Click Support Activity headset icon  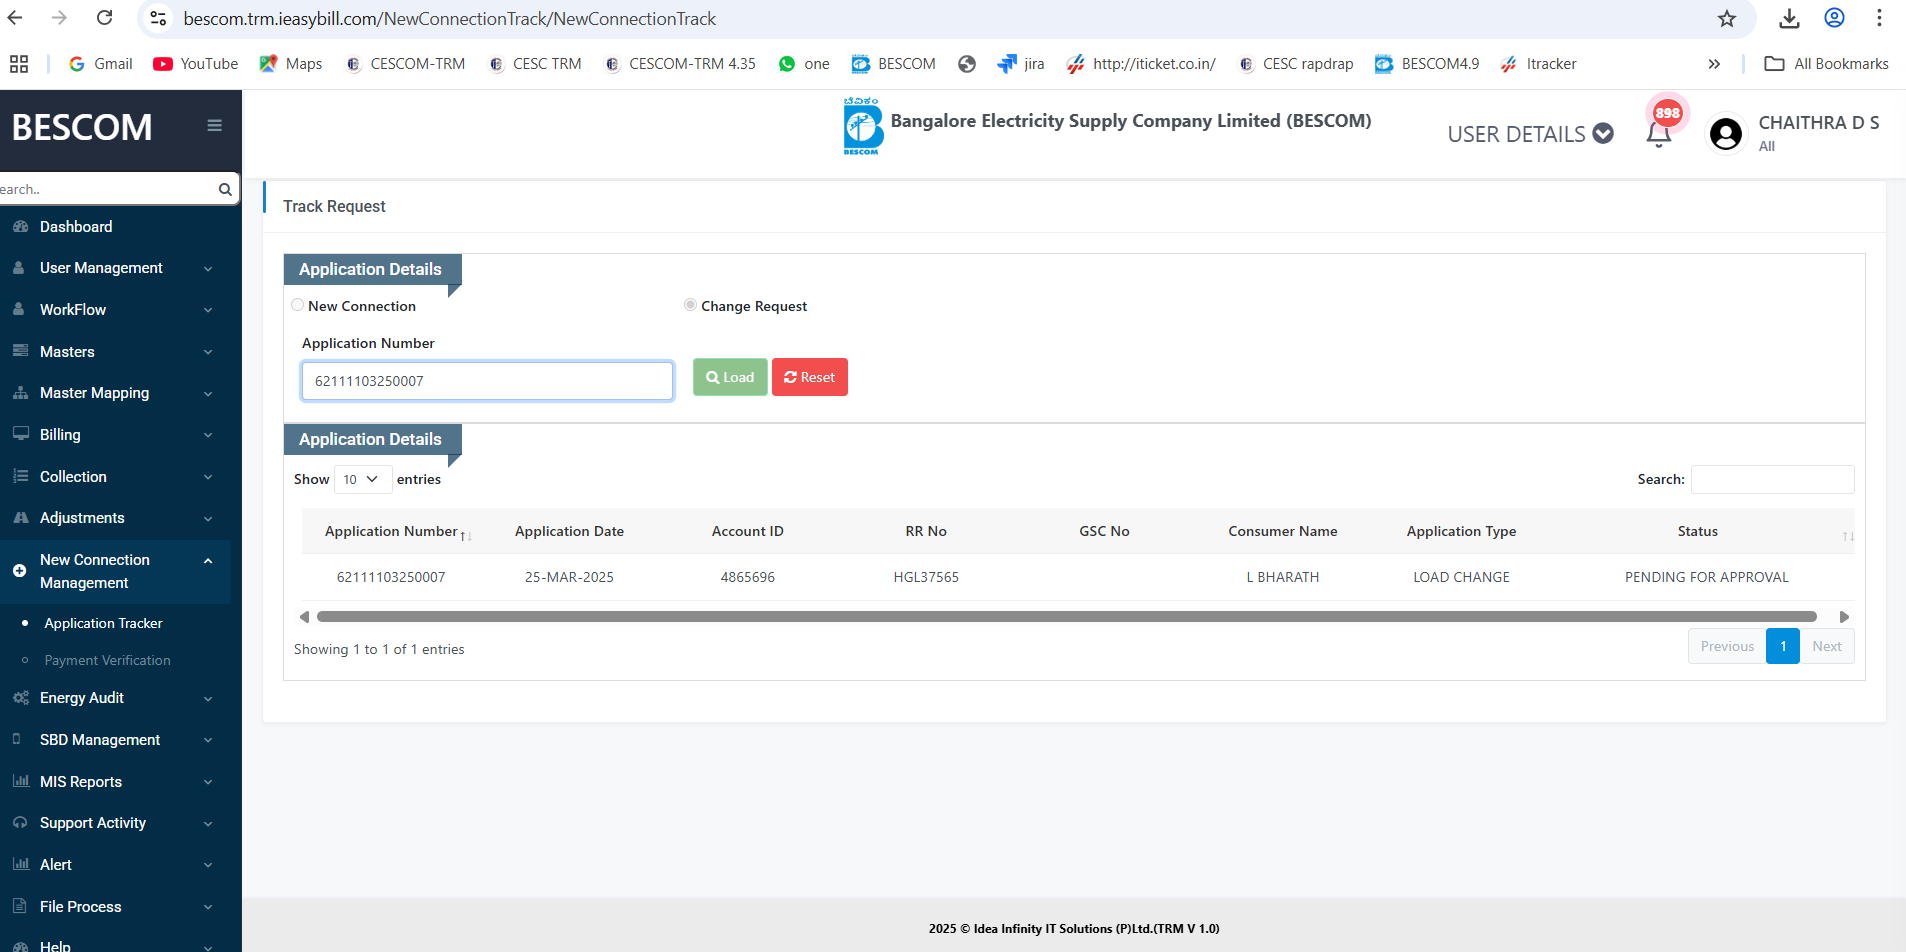click(20, 822)
